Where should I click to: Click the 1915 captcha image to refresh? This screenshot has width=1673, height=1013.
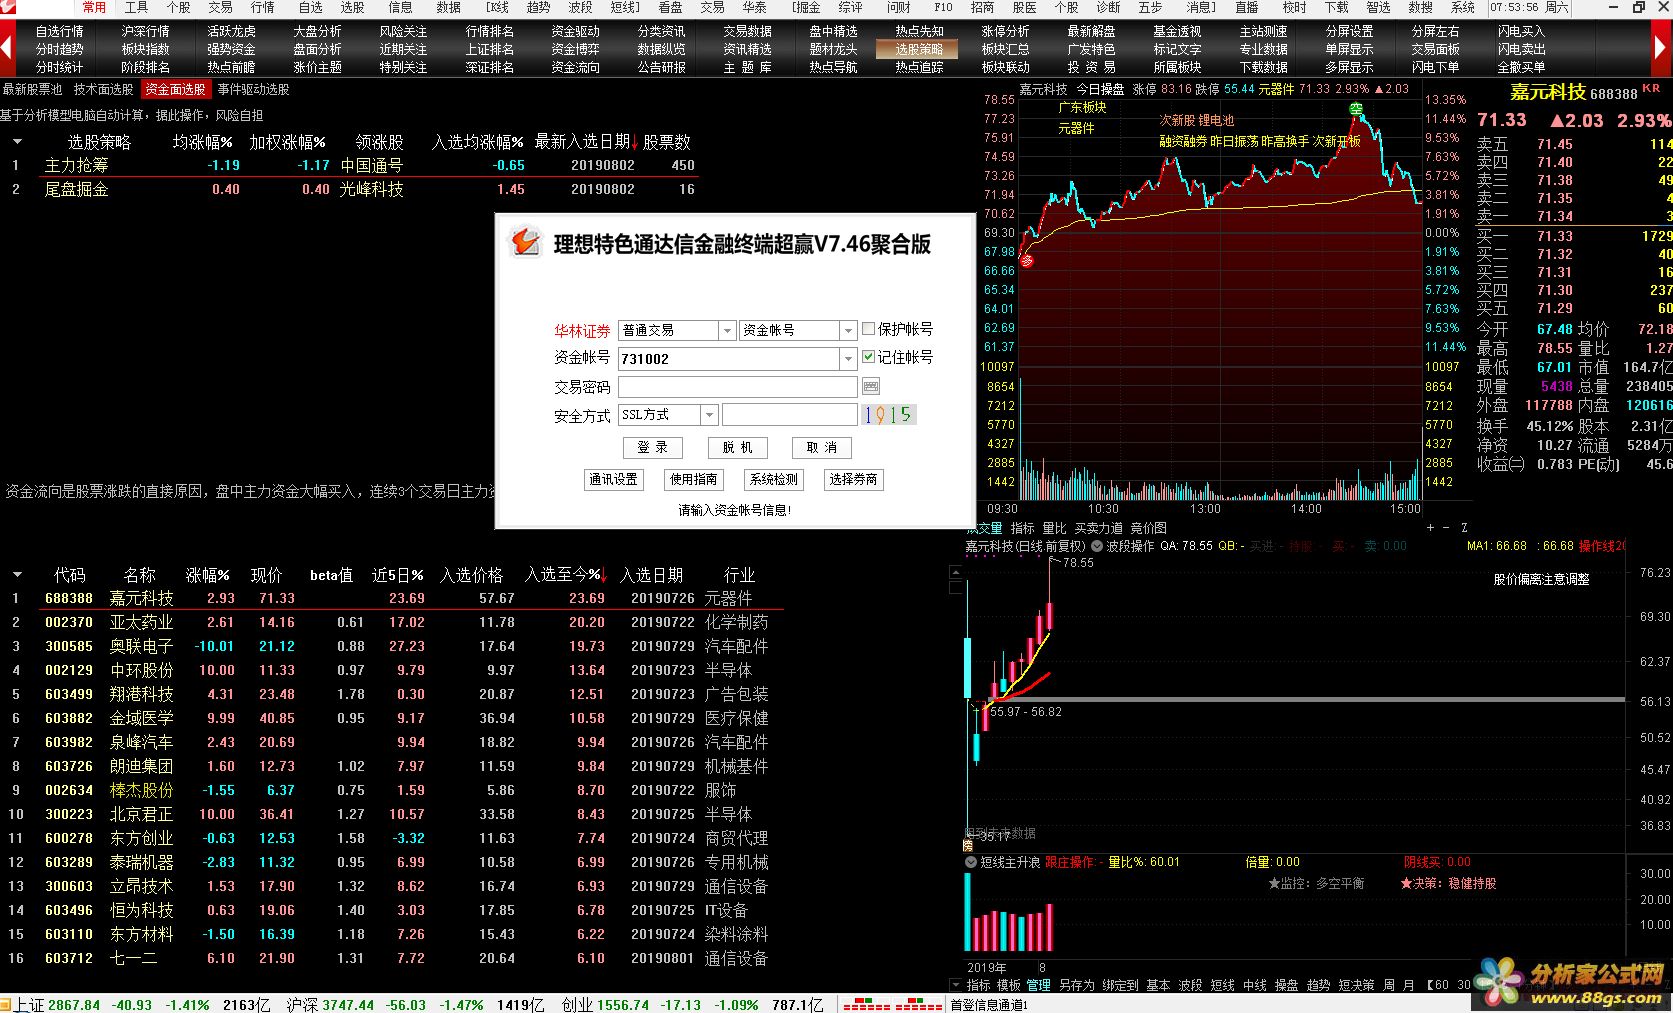[x=889, y=414]
